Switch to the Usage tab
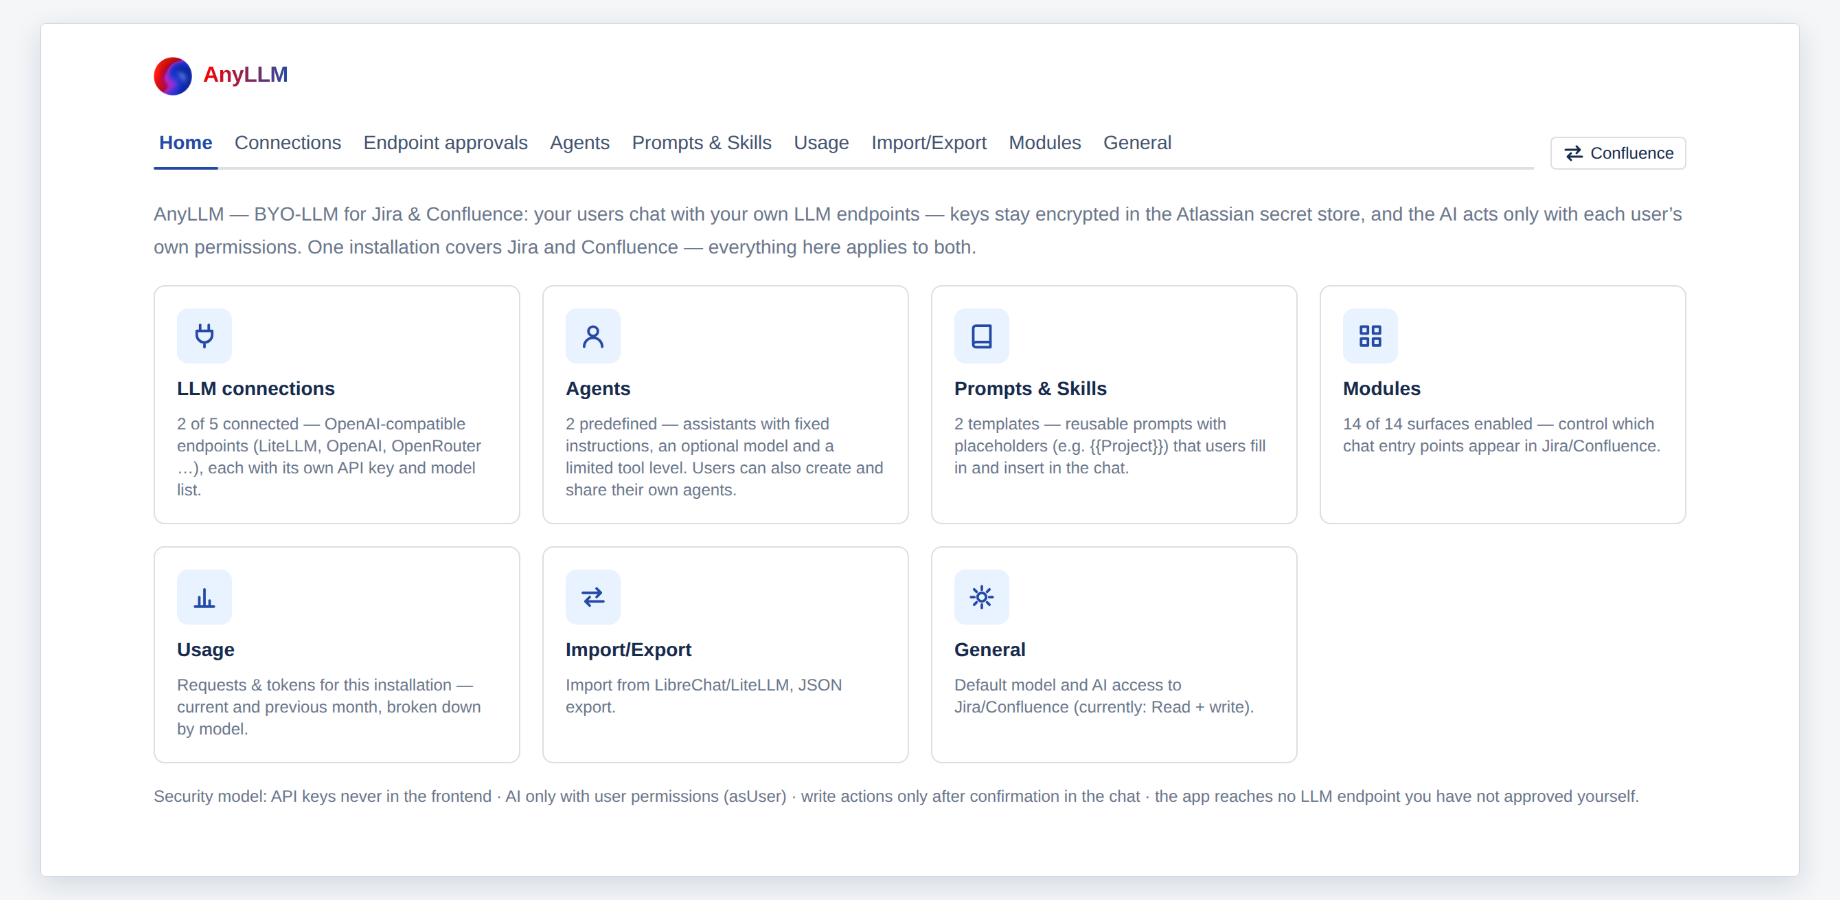The width and height of the screenshot is (1840, 900). pos(822,143)
